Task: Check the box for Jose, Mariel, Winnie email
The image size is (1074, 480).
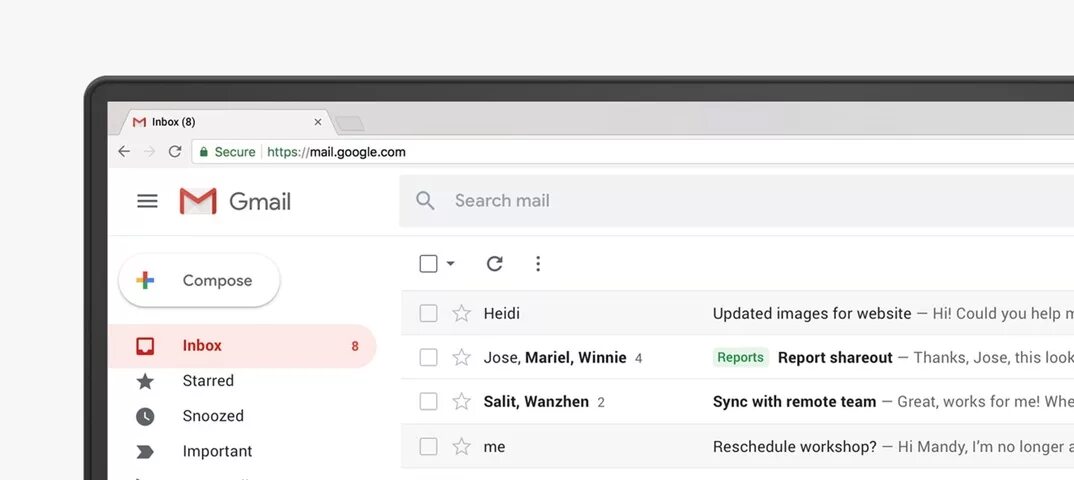Action: pos(428,357)
